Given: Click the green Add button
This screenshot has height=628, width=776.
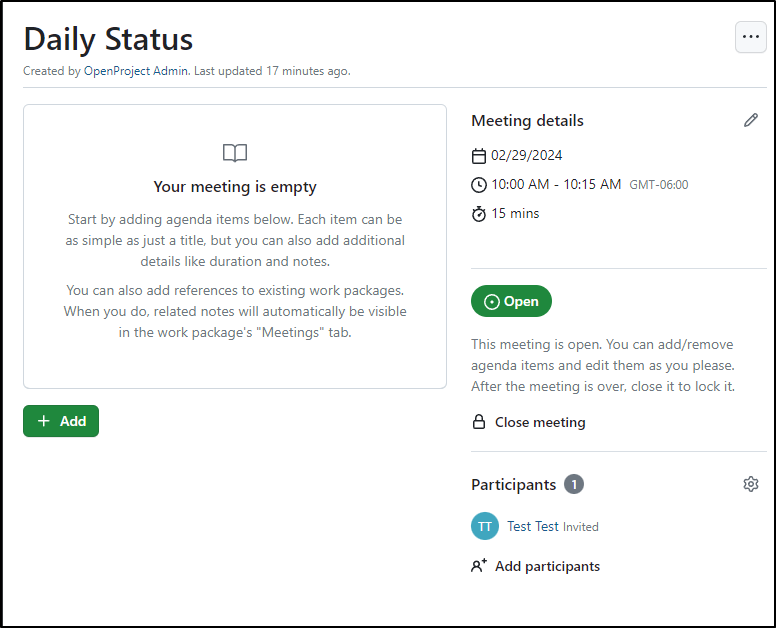Looking at the screenshot, I should pos(61,421).
